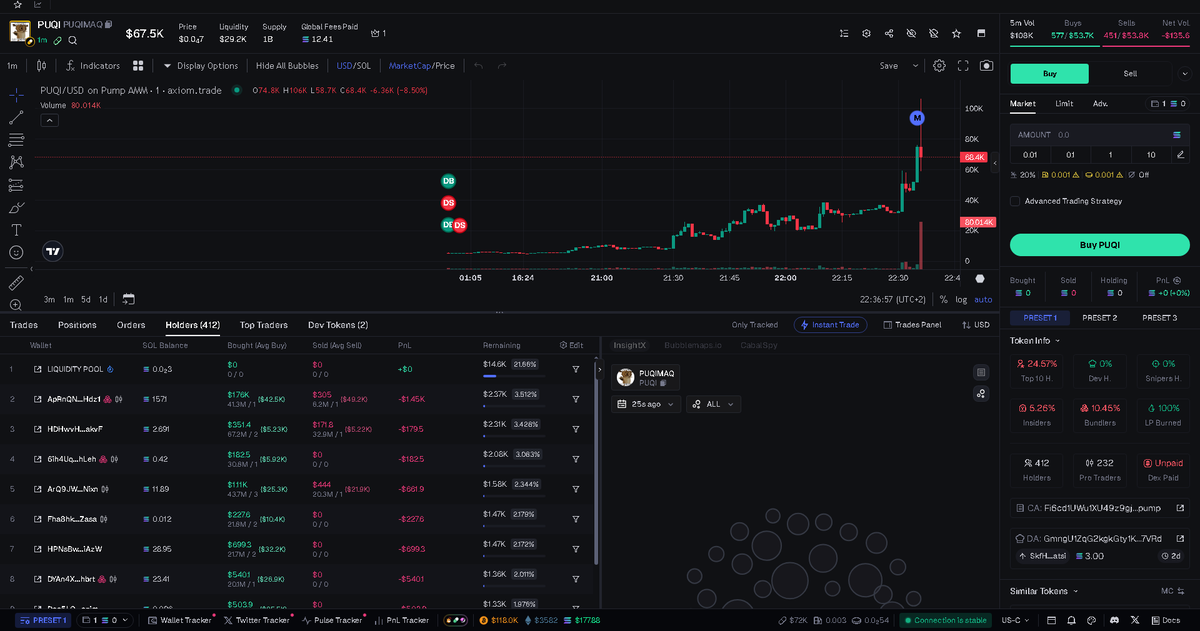This screenshot has width=1200, height=631.
Task: Click the M marker on chart
Action: [917, 118]
